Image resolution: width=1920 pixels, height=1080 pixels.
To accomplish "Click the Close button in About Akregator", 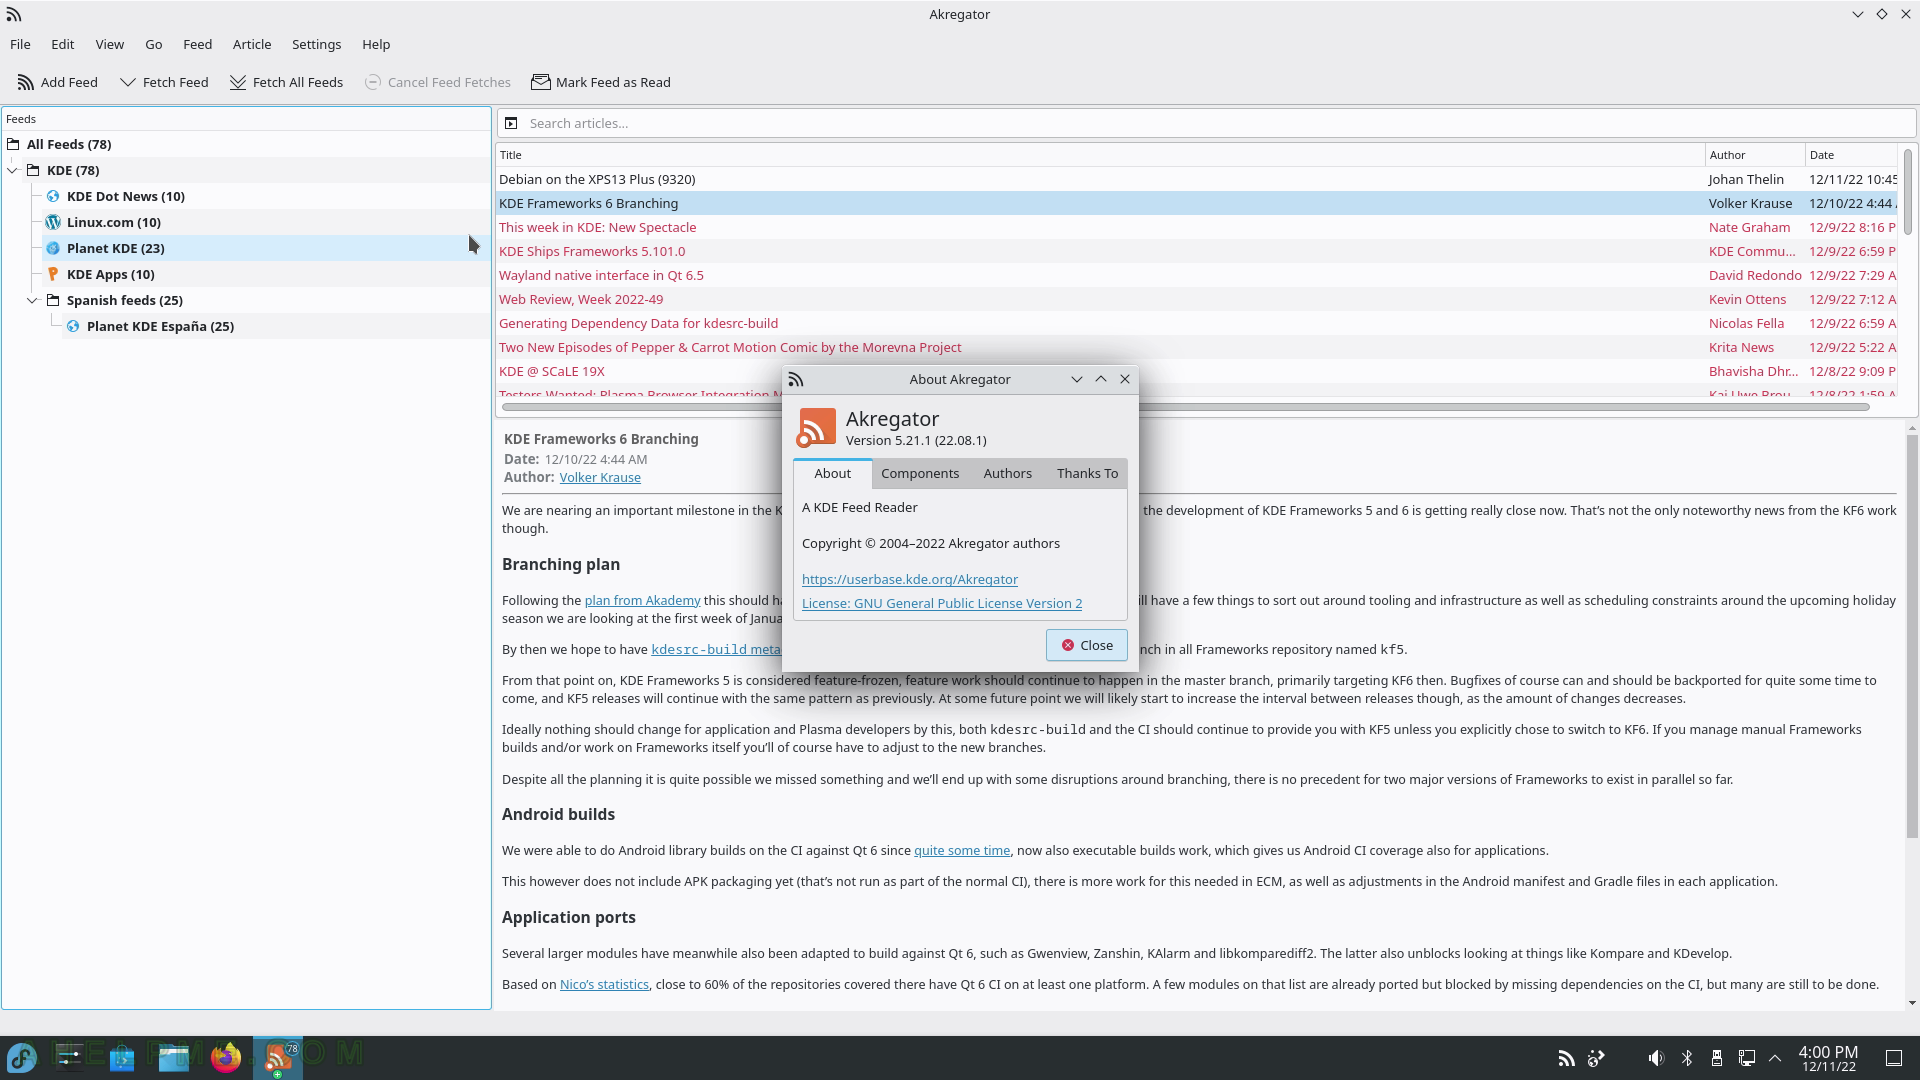I will pos(1086,645).
